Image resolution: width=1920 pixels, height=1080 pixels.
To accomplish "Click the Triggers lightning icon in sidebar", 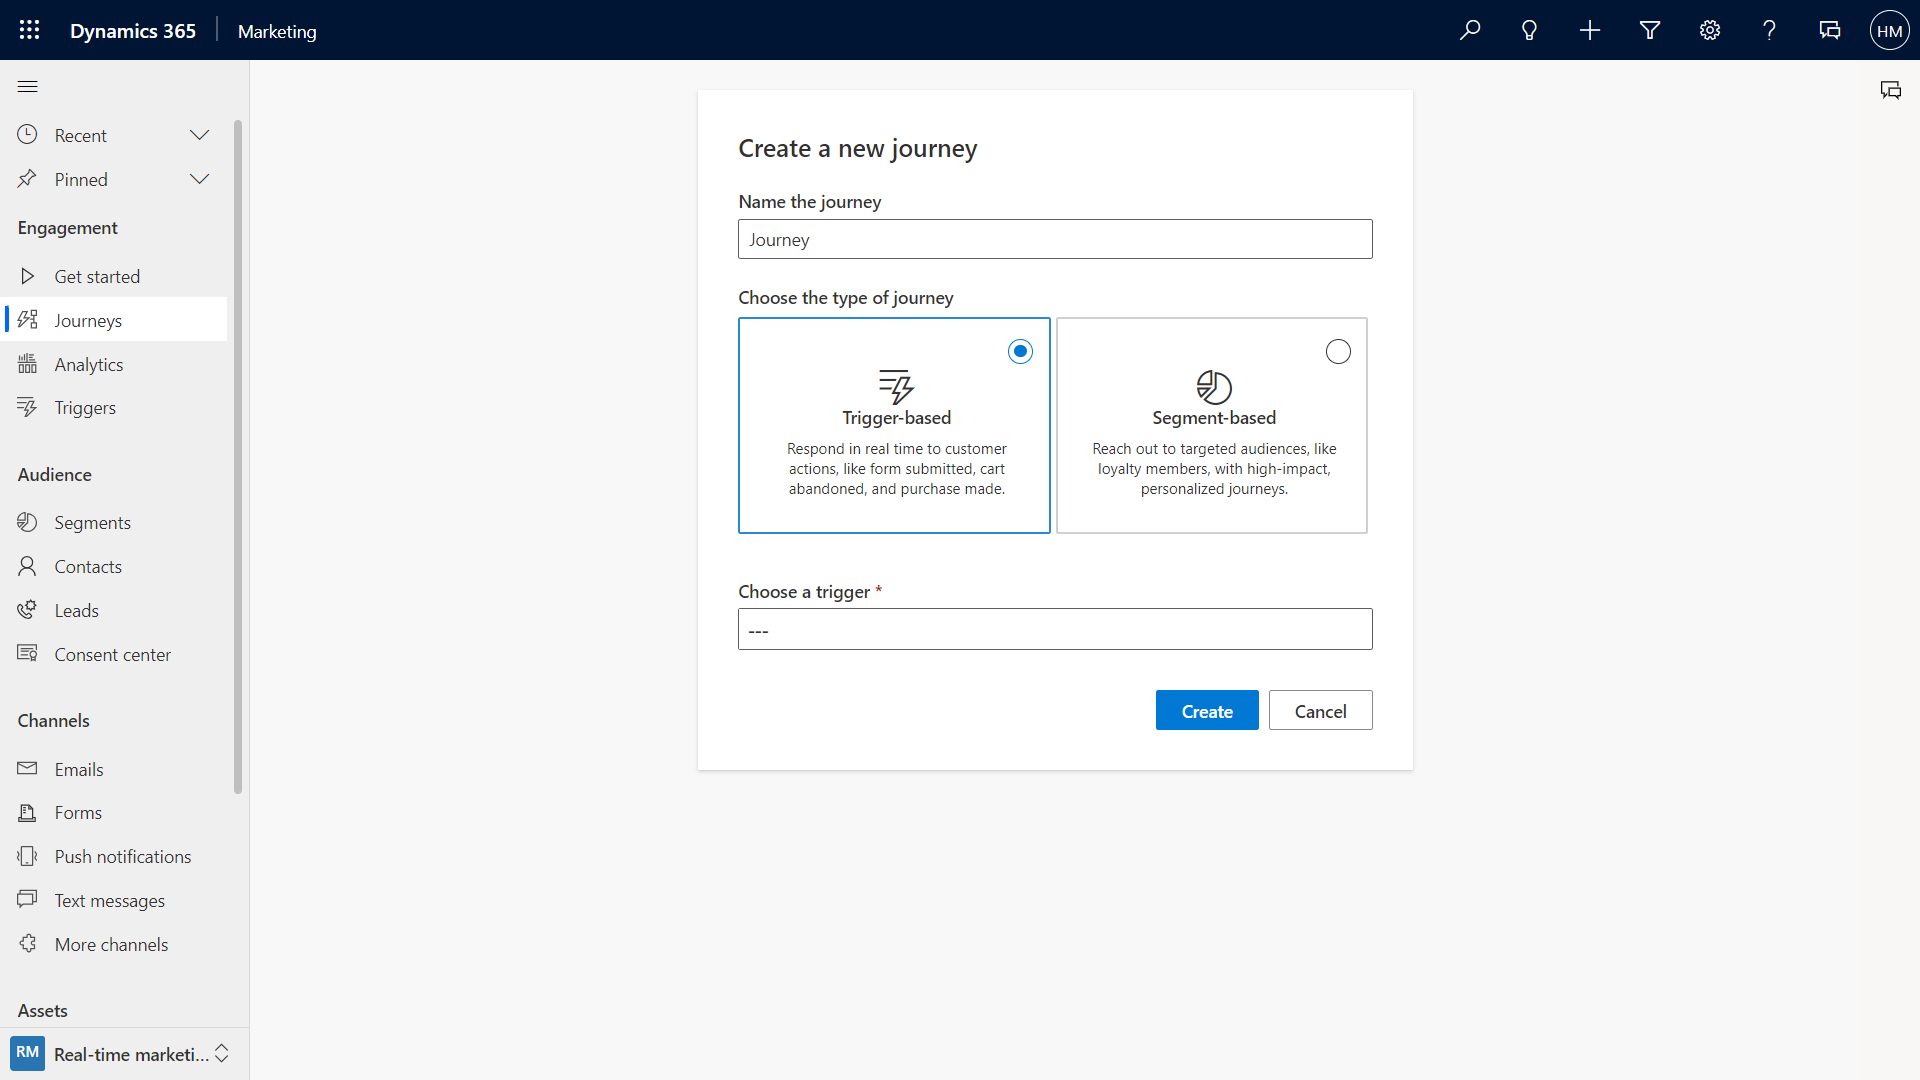I will click(27, 407).
